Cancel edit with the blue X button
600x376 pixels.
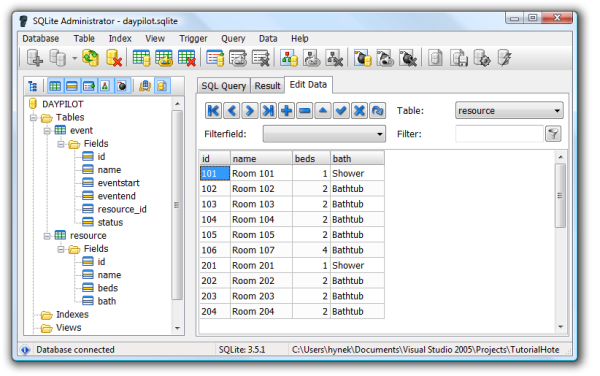359,111
